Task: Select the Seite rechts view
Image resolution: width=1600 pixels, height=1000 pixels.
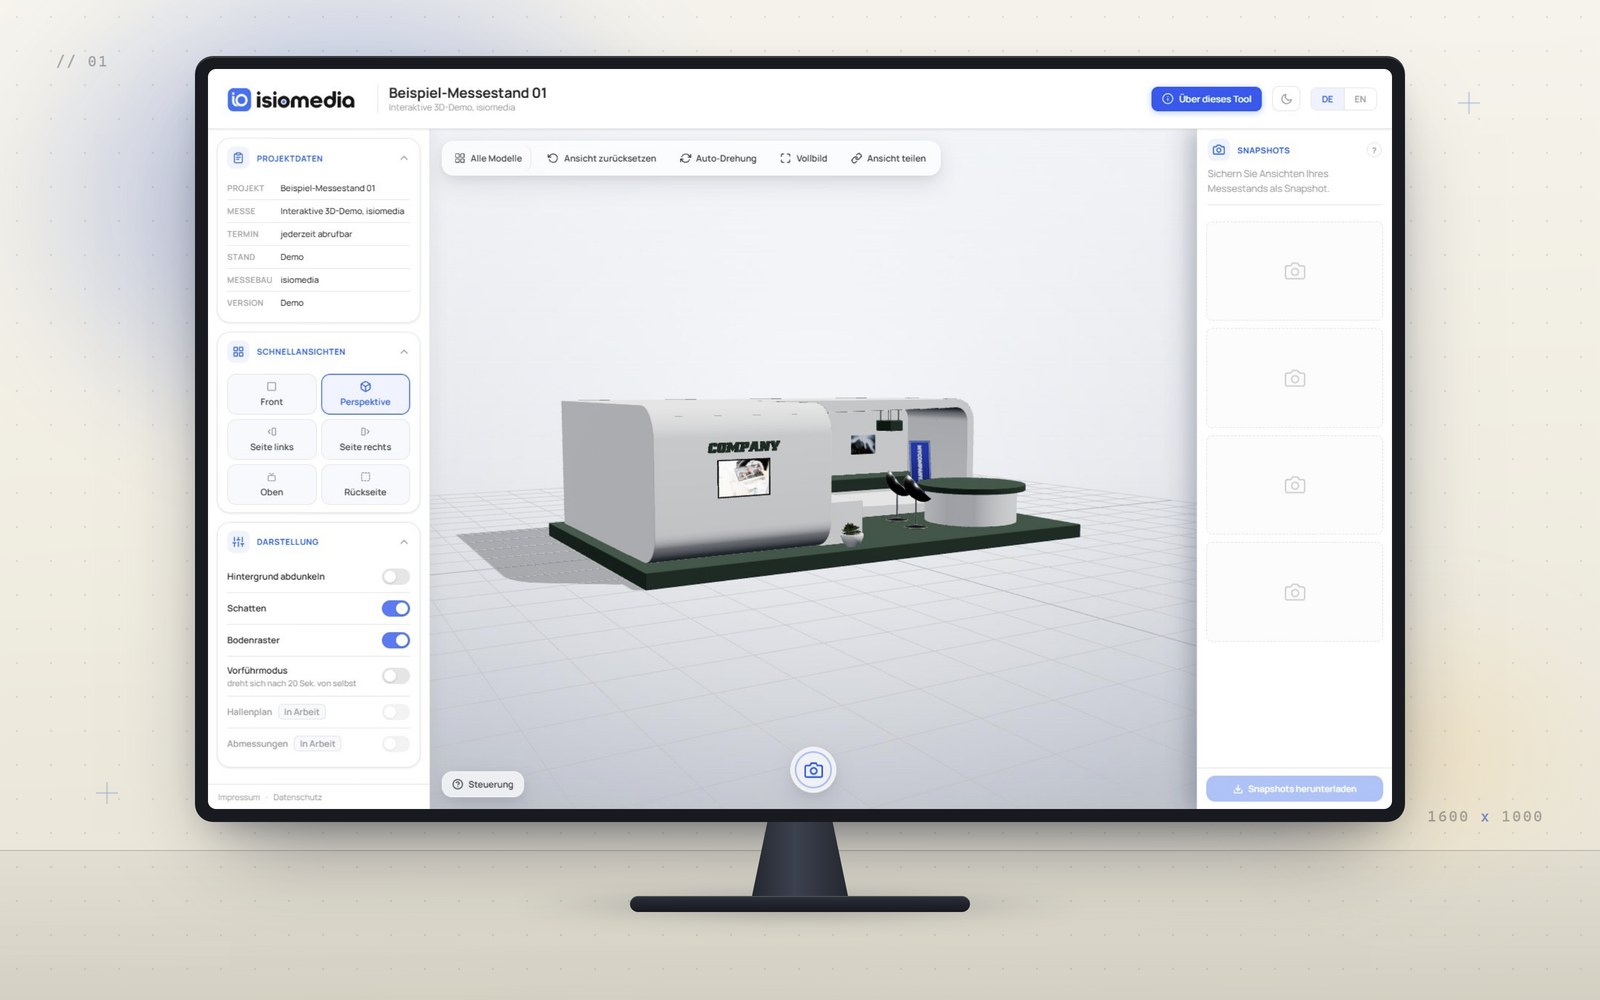Action: [365, 439]
